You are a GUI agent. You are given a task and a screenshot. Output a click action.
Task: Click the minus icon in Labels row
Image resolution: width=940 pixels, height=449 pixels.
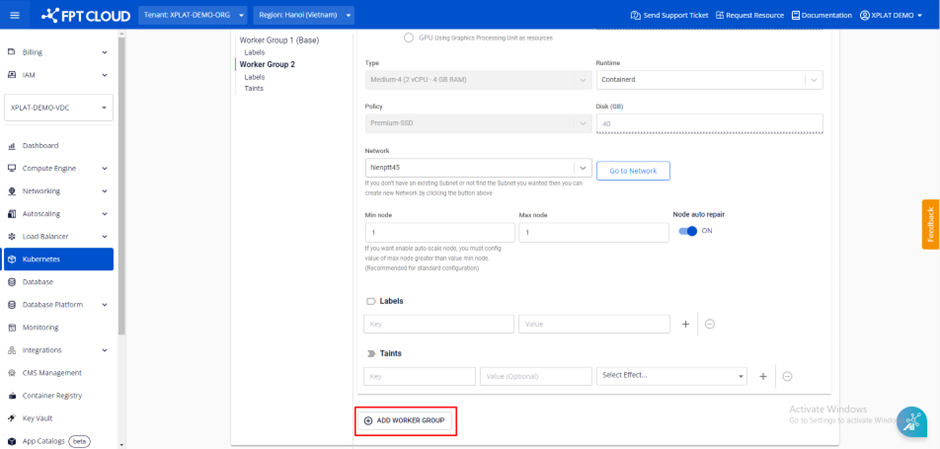click(x=710, y=324)
